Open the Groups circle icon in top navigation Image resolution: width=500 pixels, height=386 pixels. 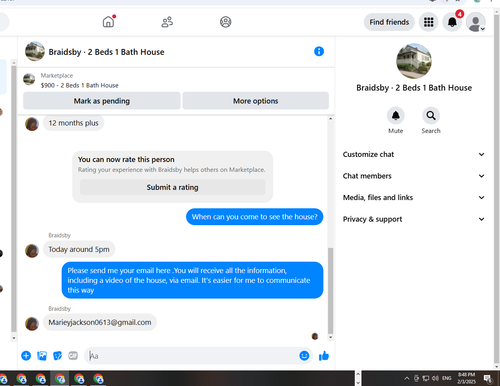pos(226,22)
